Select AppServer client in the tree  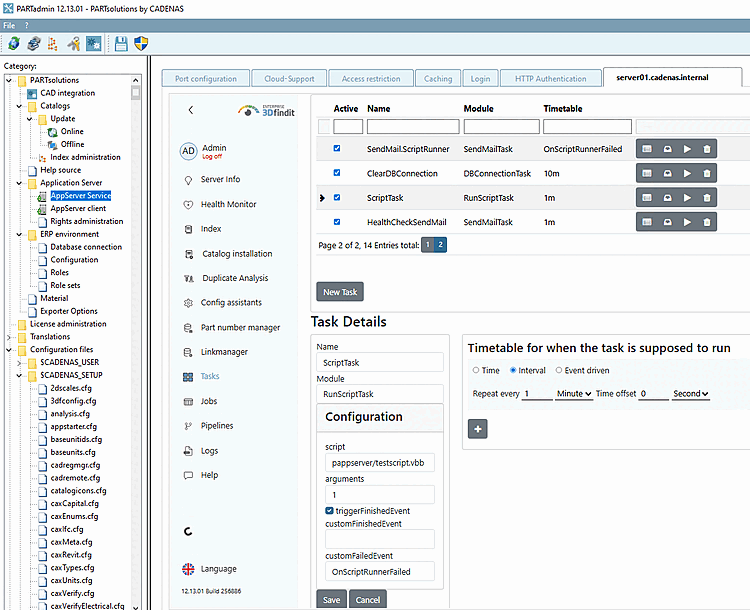pyautogui.click(x=78, y=209)
